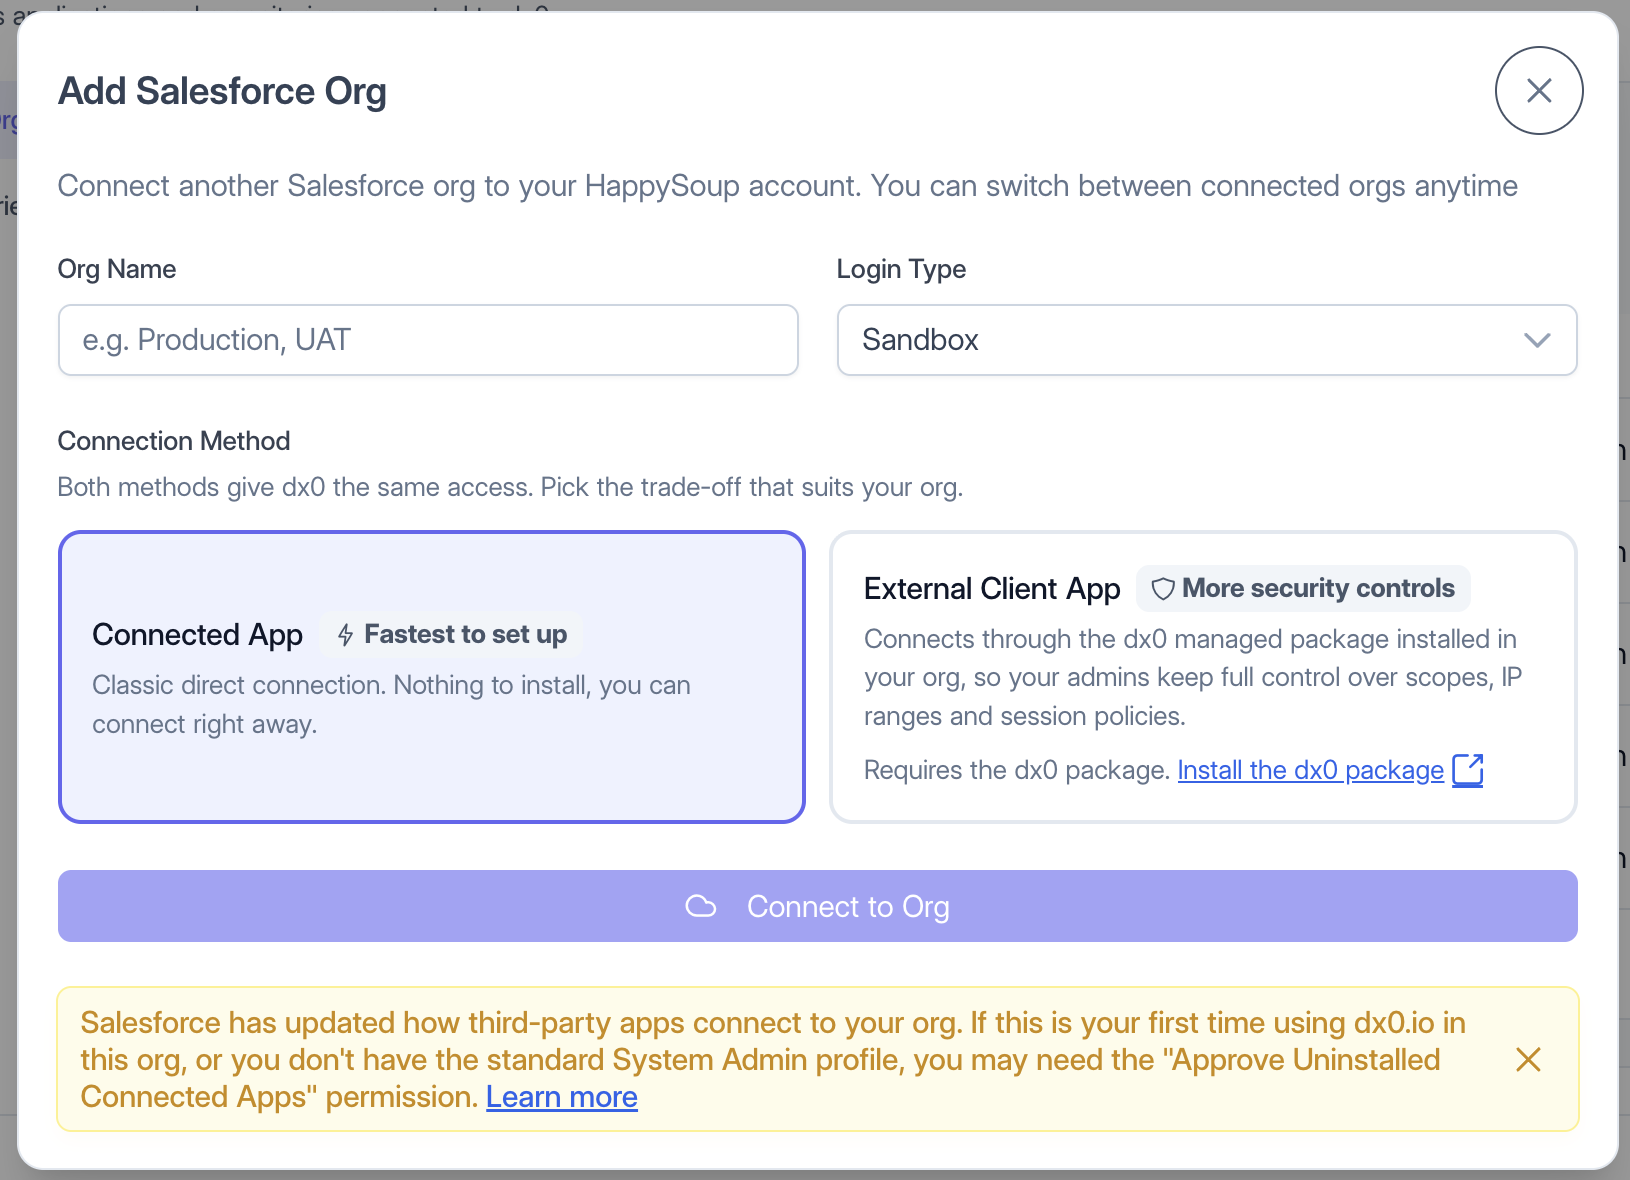Click the lightning bolt Fastest icon
This screenshot has width=1630, height=1180.
[x=346, y=635]
